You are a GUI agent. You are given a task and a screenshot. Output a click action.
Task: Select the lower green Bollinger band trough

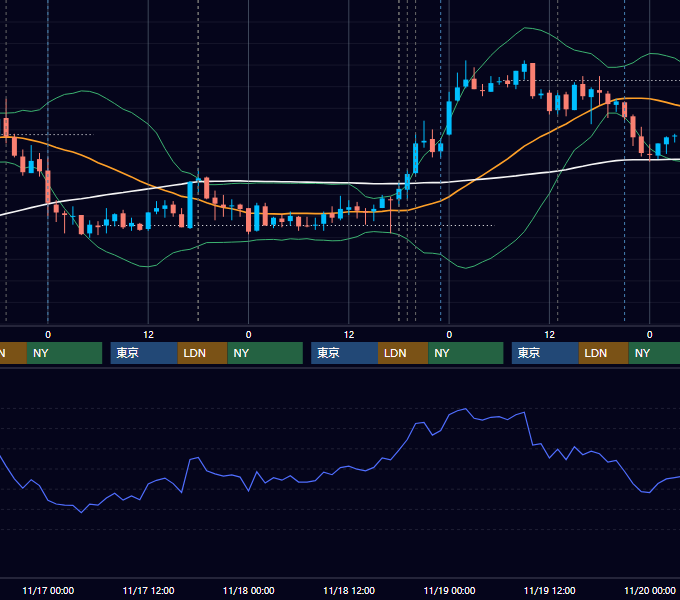(x=465, y=268)
